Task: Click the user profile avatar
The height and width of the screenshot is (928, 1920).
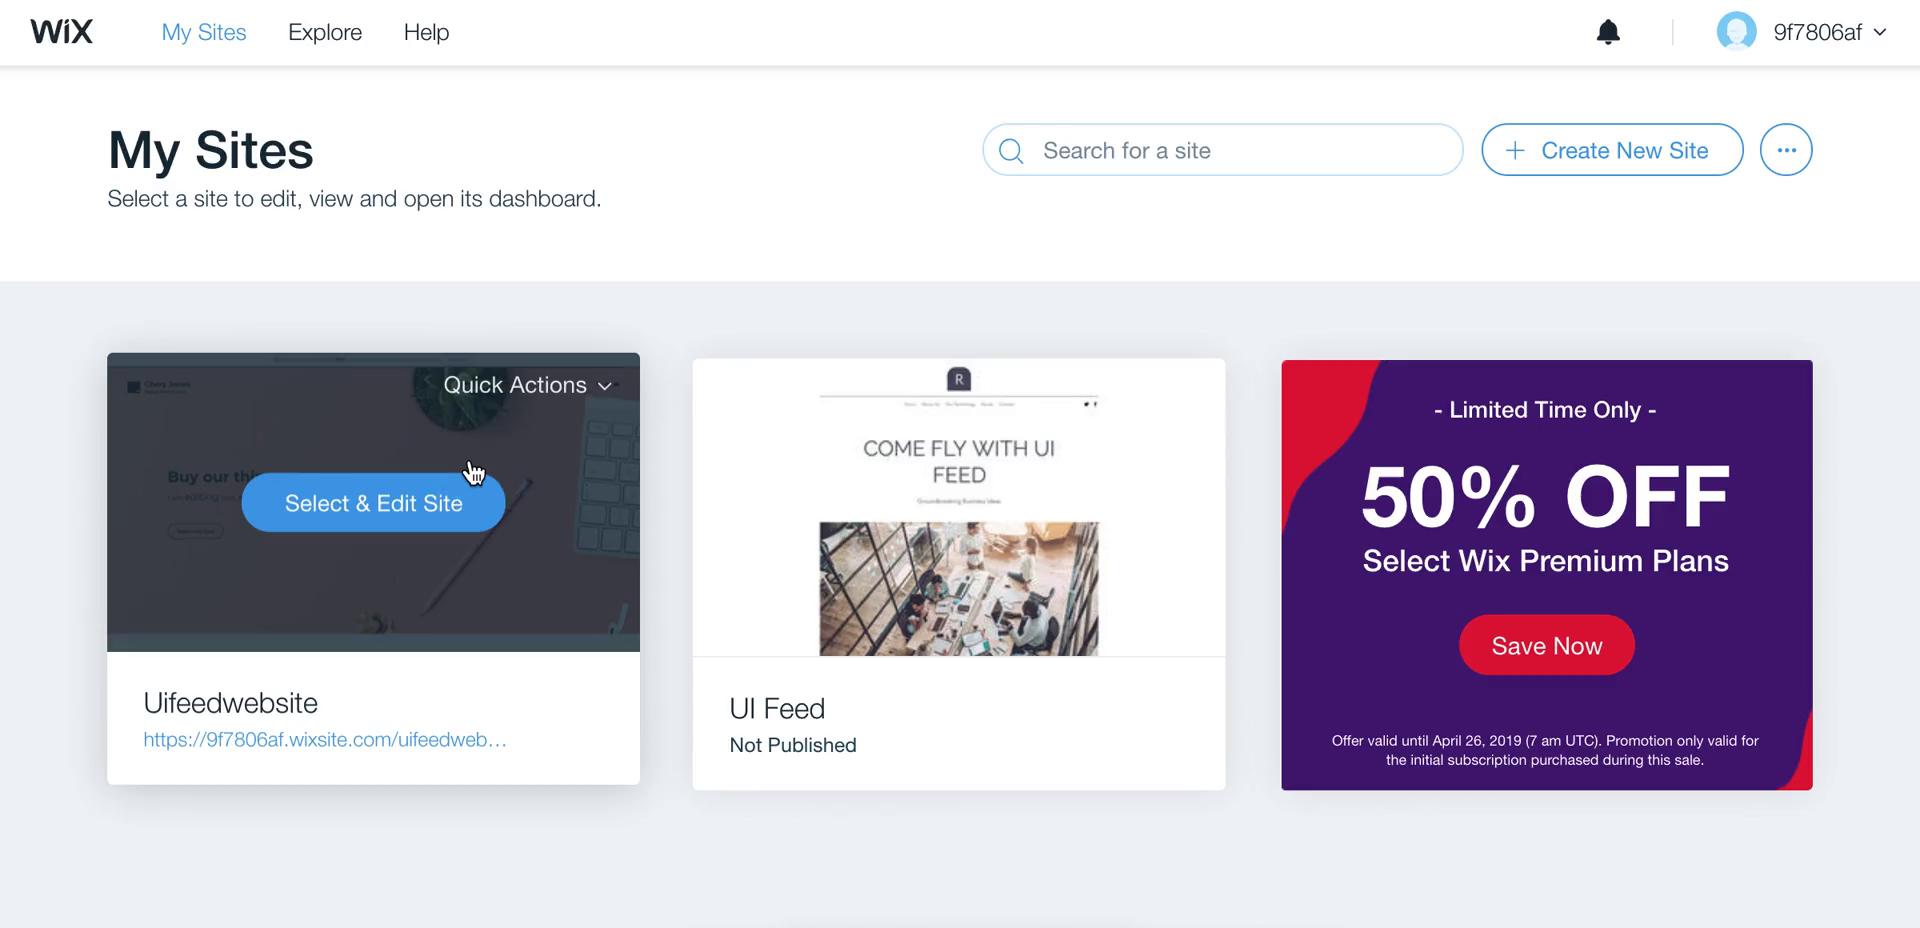Action: point(1737,32)
